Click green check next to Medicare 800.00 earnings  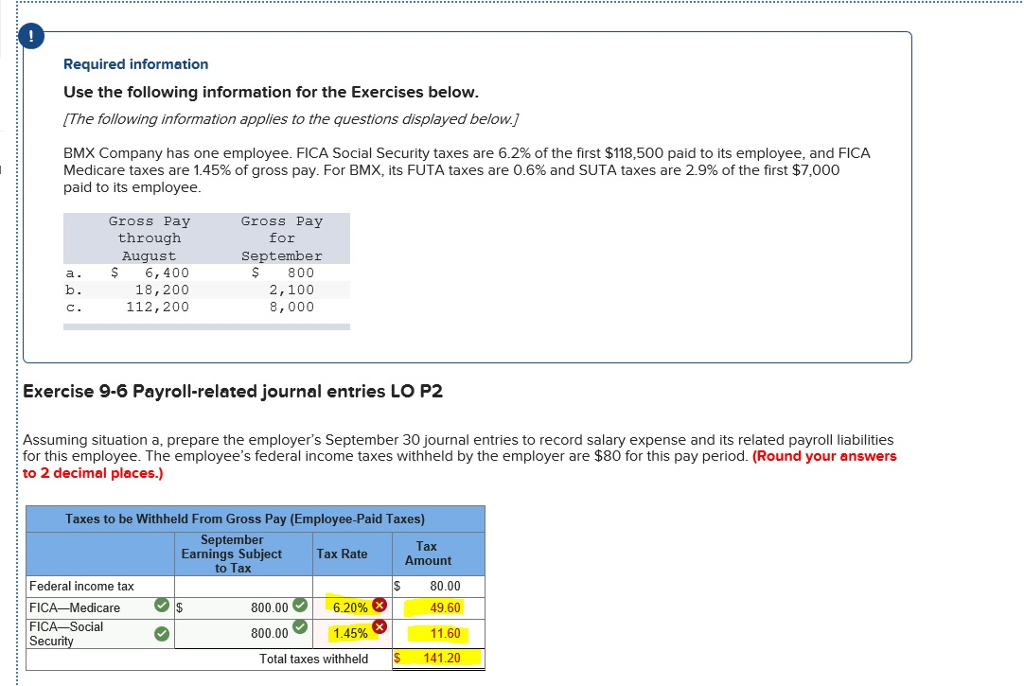pyautogui.click(x=300, y=605)
